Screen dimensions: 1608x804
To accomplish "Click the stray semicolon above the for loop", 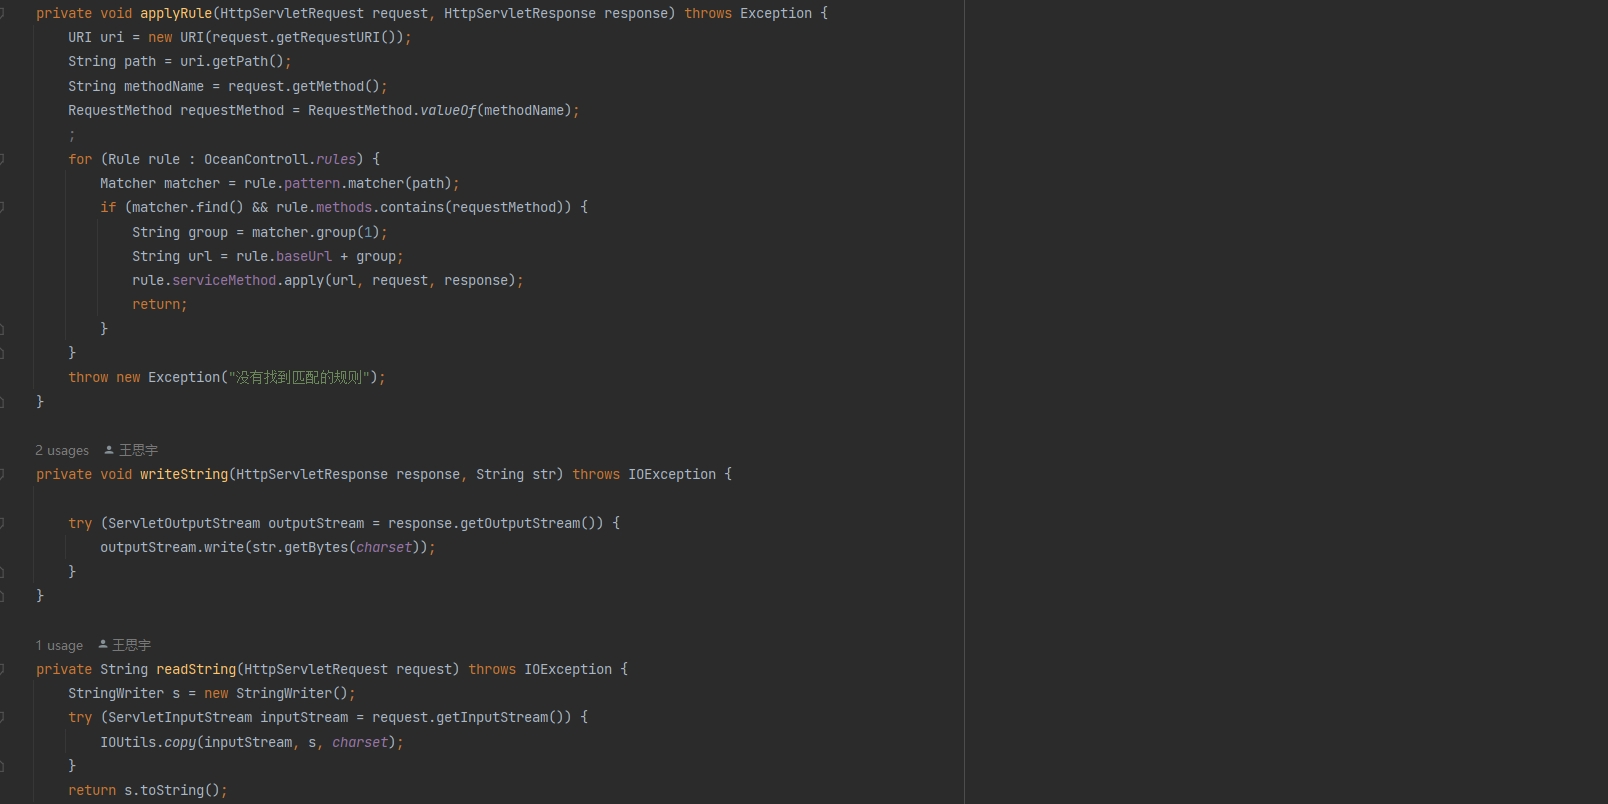I will click(72, 135).
